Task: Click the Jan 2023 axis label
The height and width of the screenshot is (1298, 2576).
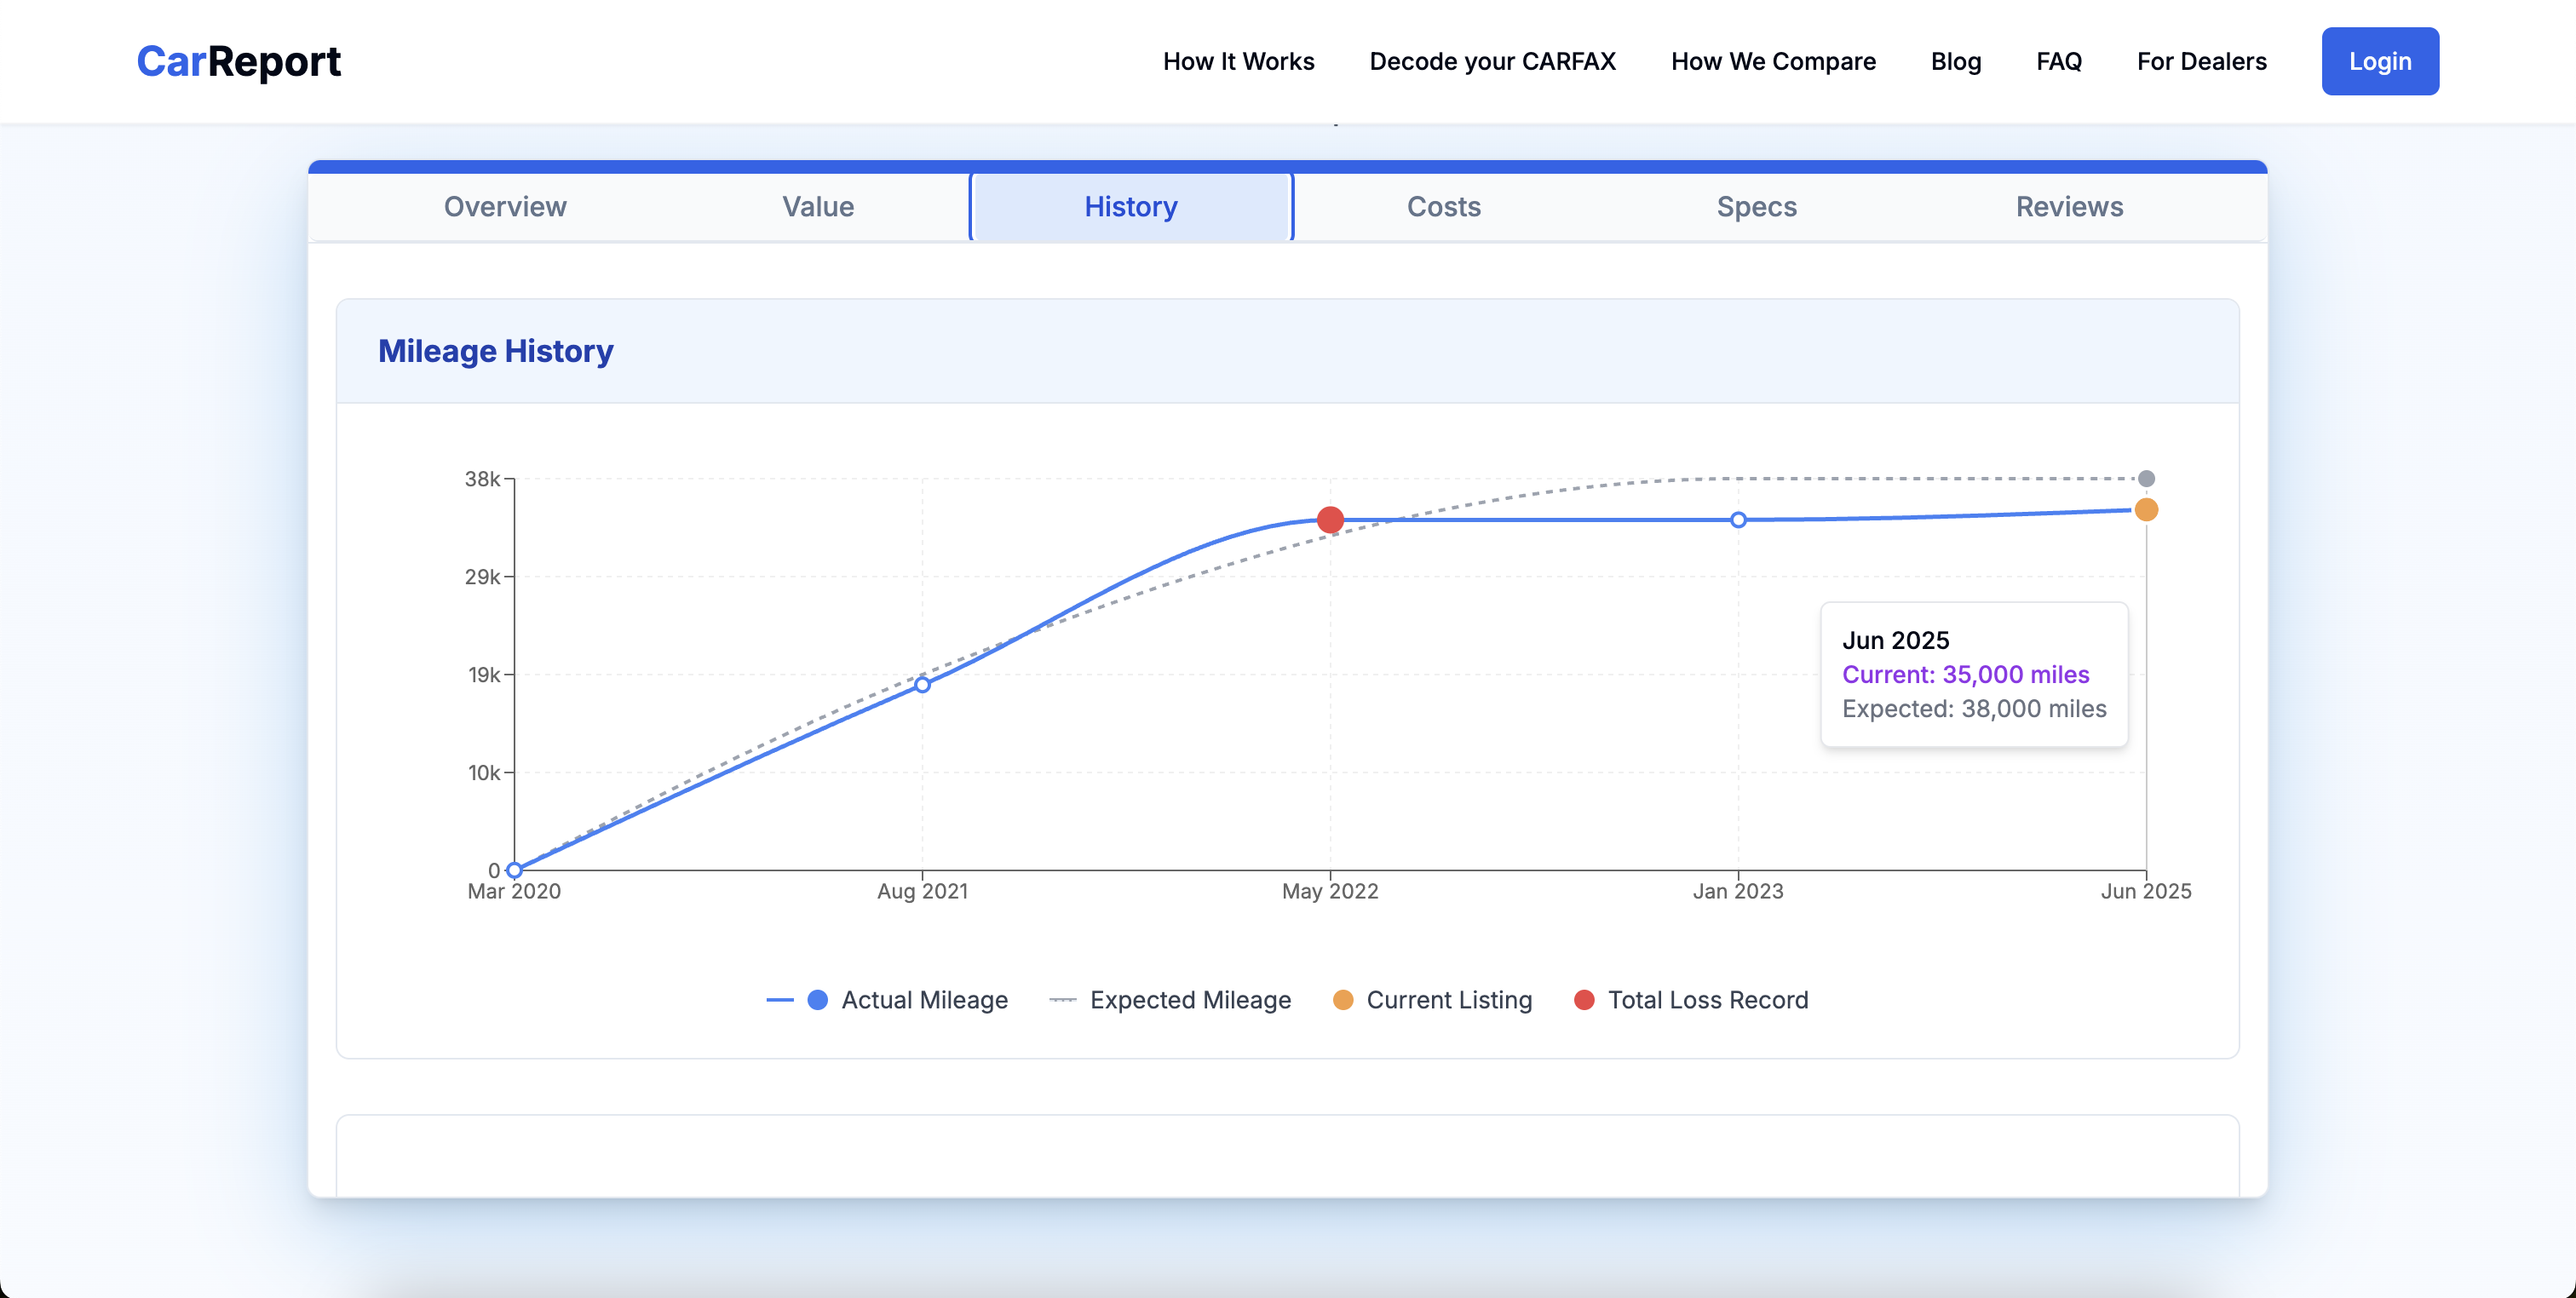Action: [x=1738, y=891]
